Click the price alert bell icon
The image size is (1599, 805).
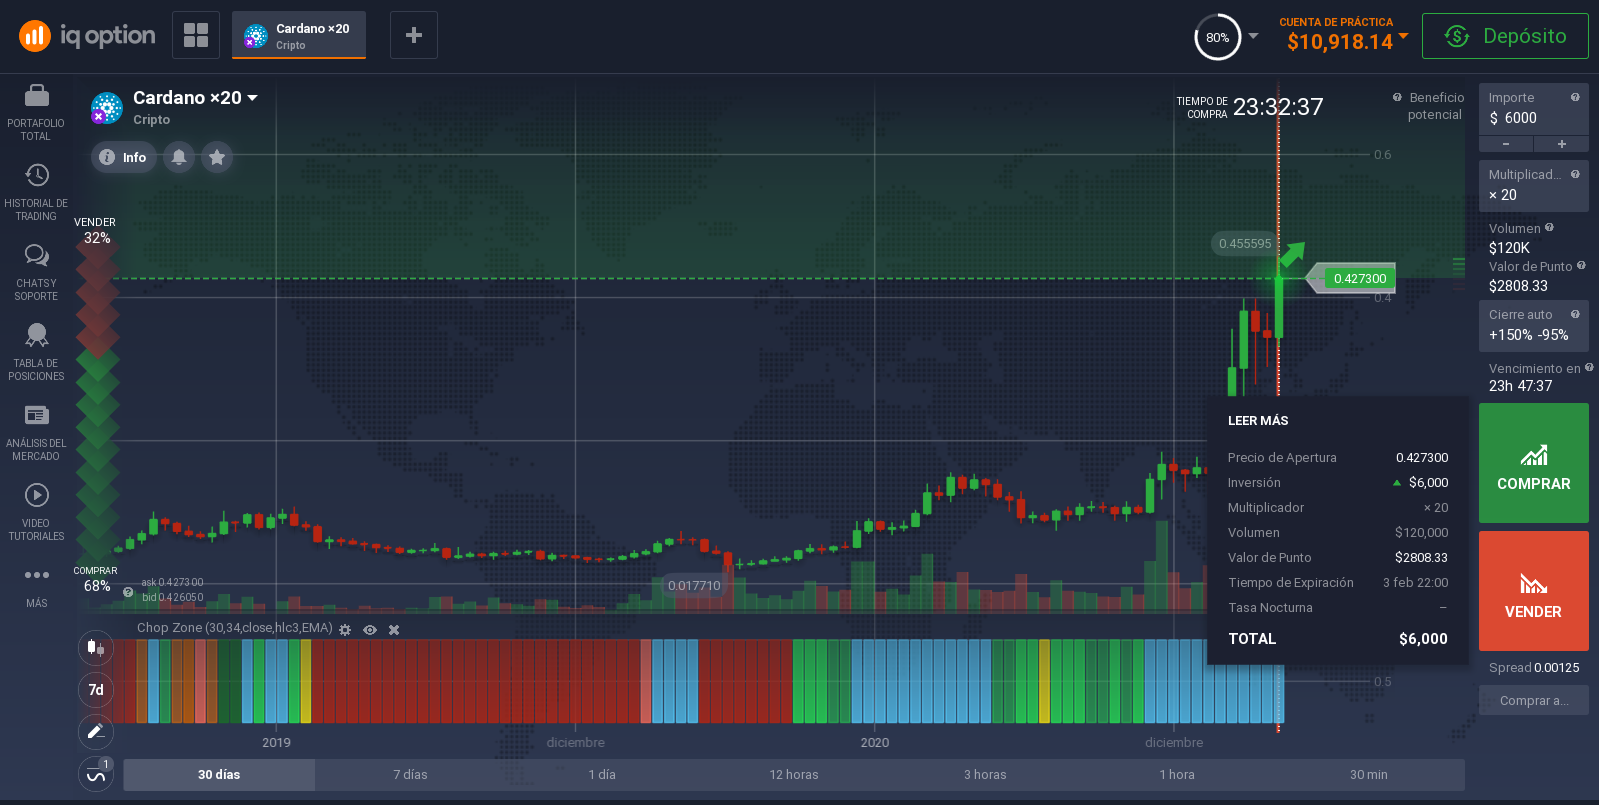[179, 157]
